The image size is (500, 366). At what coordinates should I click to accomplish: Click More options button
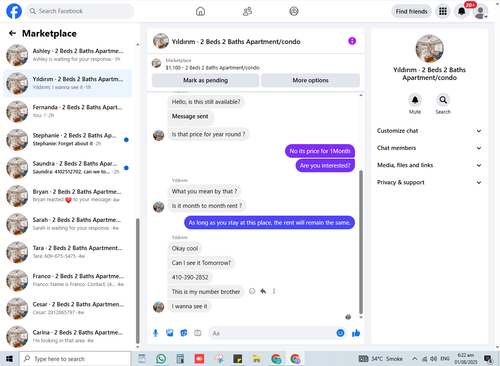coord(310,80)
